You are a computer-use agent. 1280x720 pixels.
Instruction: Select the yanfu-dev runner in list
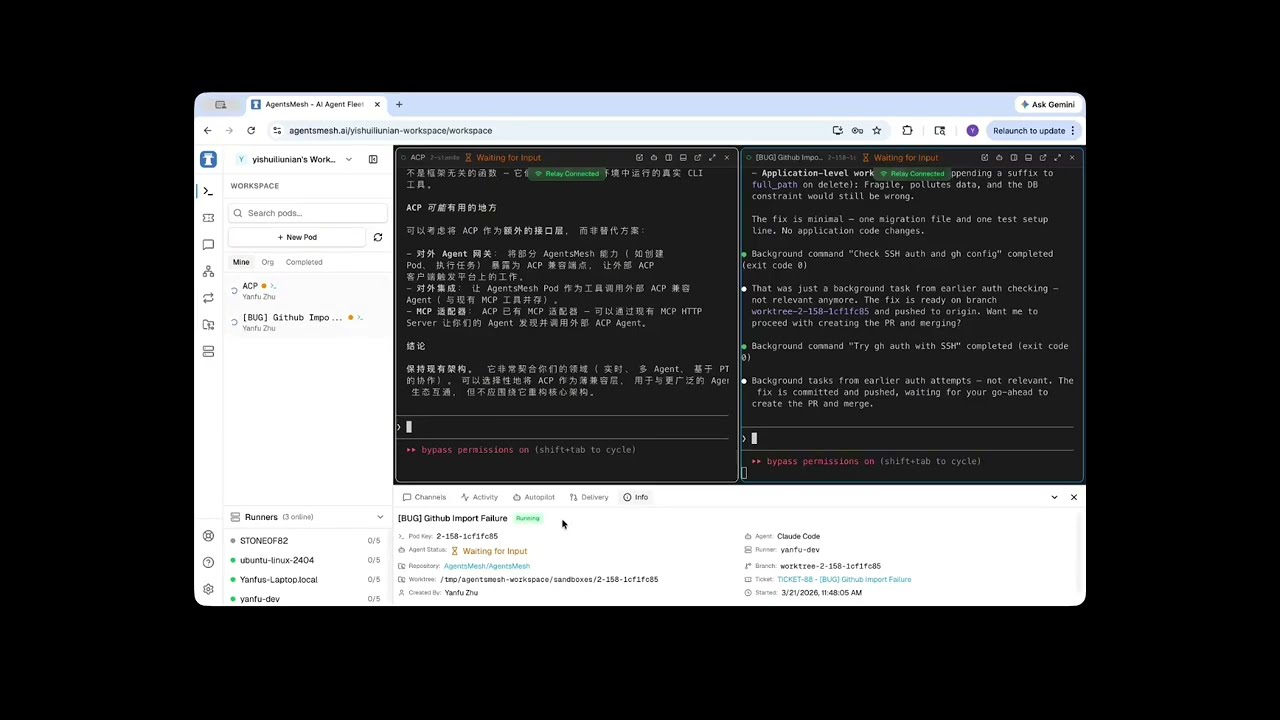305,599
